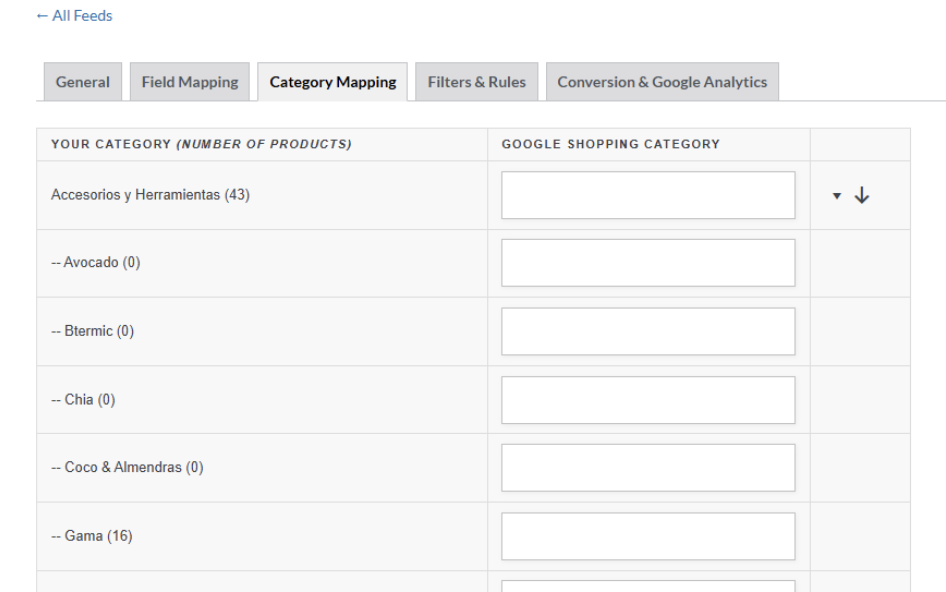Click Google category field for Accesorios y Herramientas
946x592 pixels.
[x=648, y=195]
